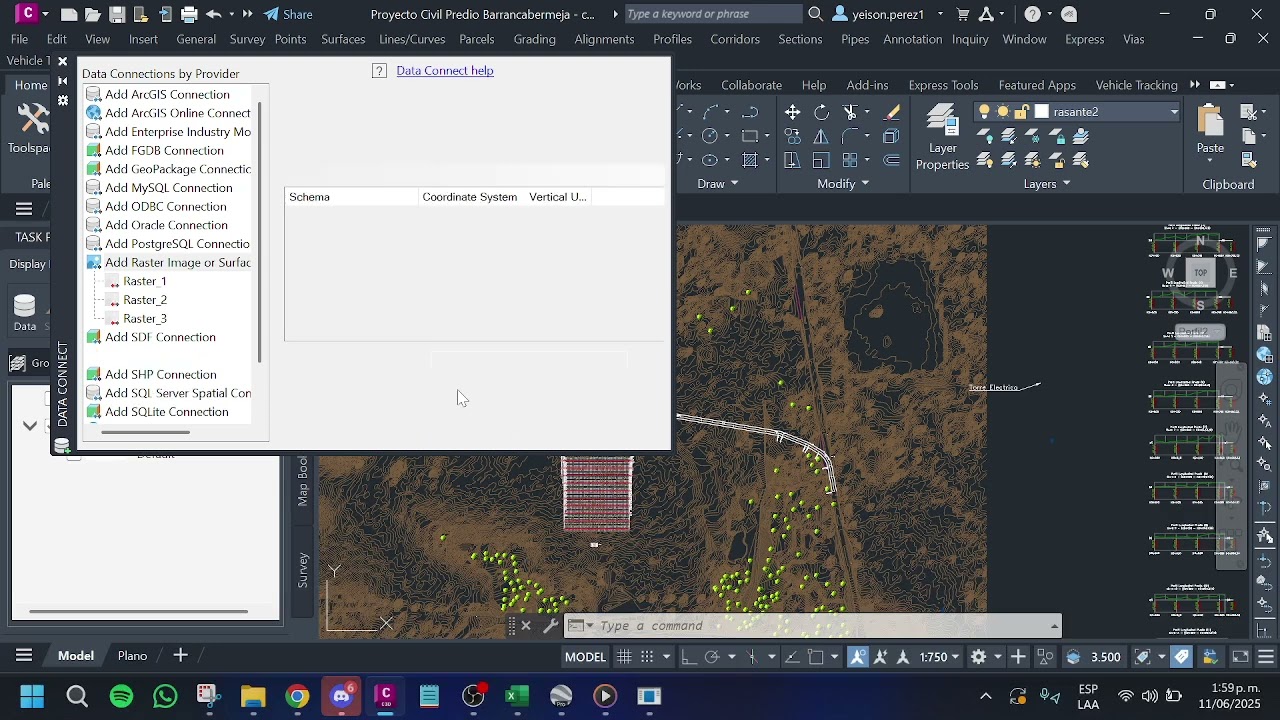Click the Data Connect help question icon
1280x720 pixels.
379,71
